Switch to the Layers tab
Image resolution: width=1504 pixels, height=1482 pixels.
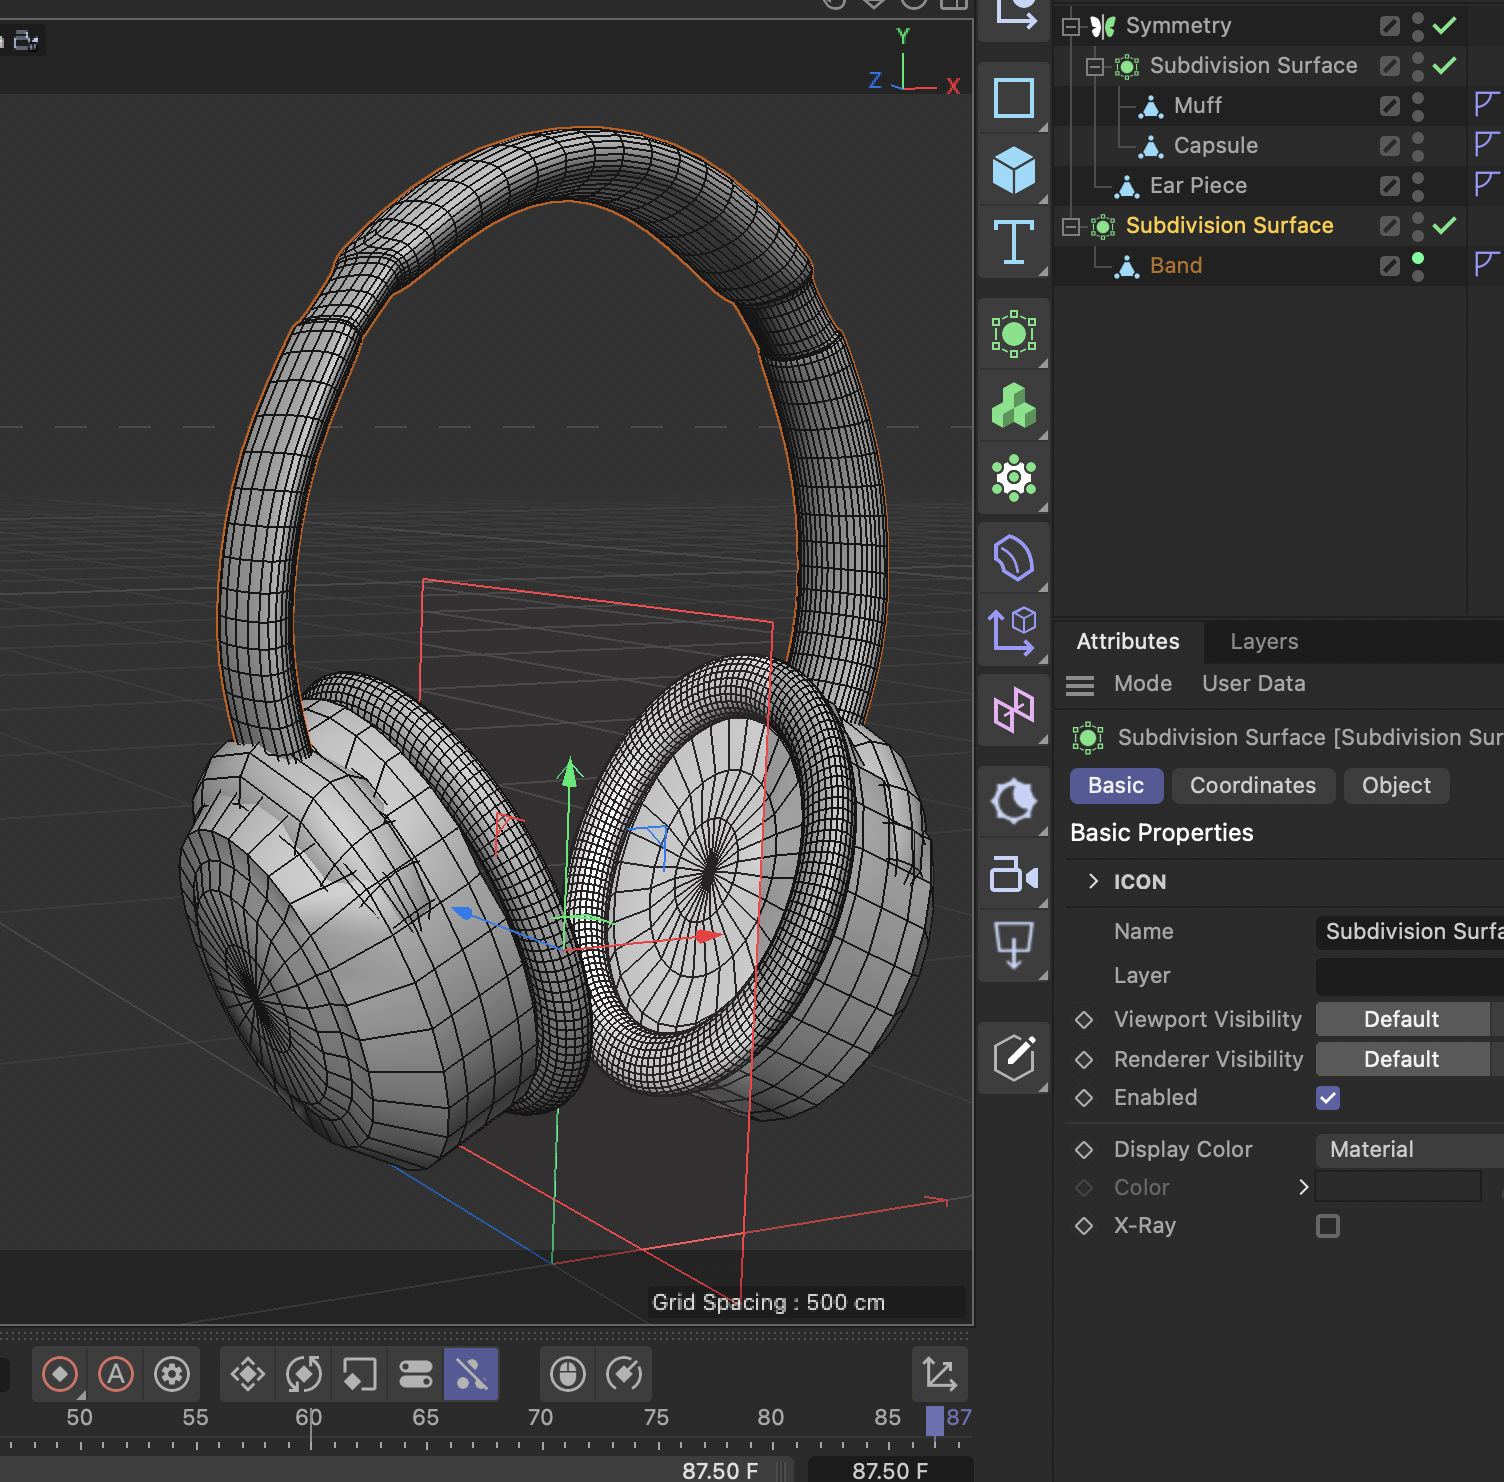[x=1263, y=641]
